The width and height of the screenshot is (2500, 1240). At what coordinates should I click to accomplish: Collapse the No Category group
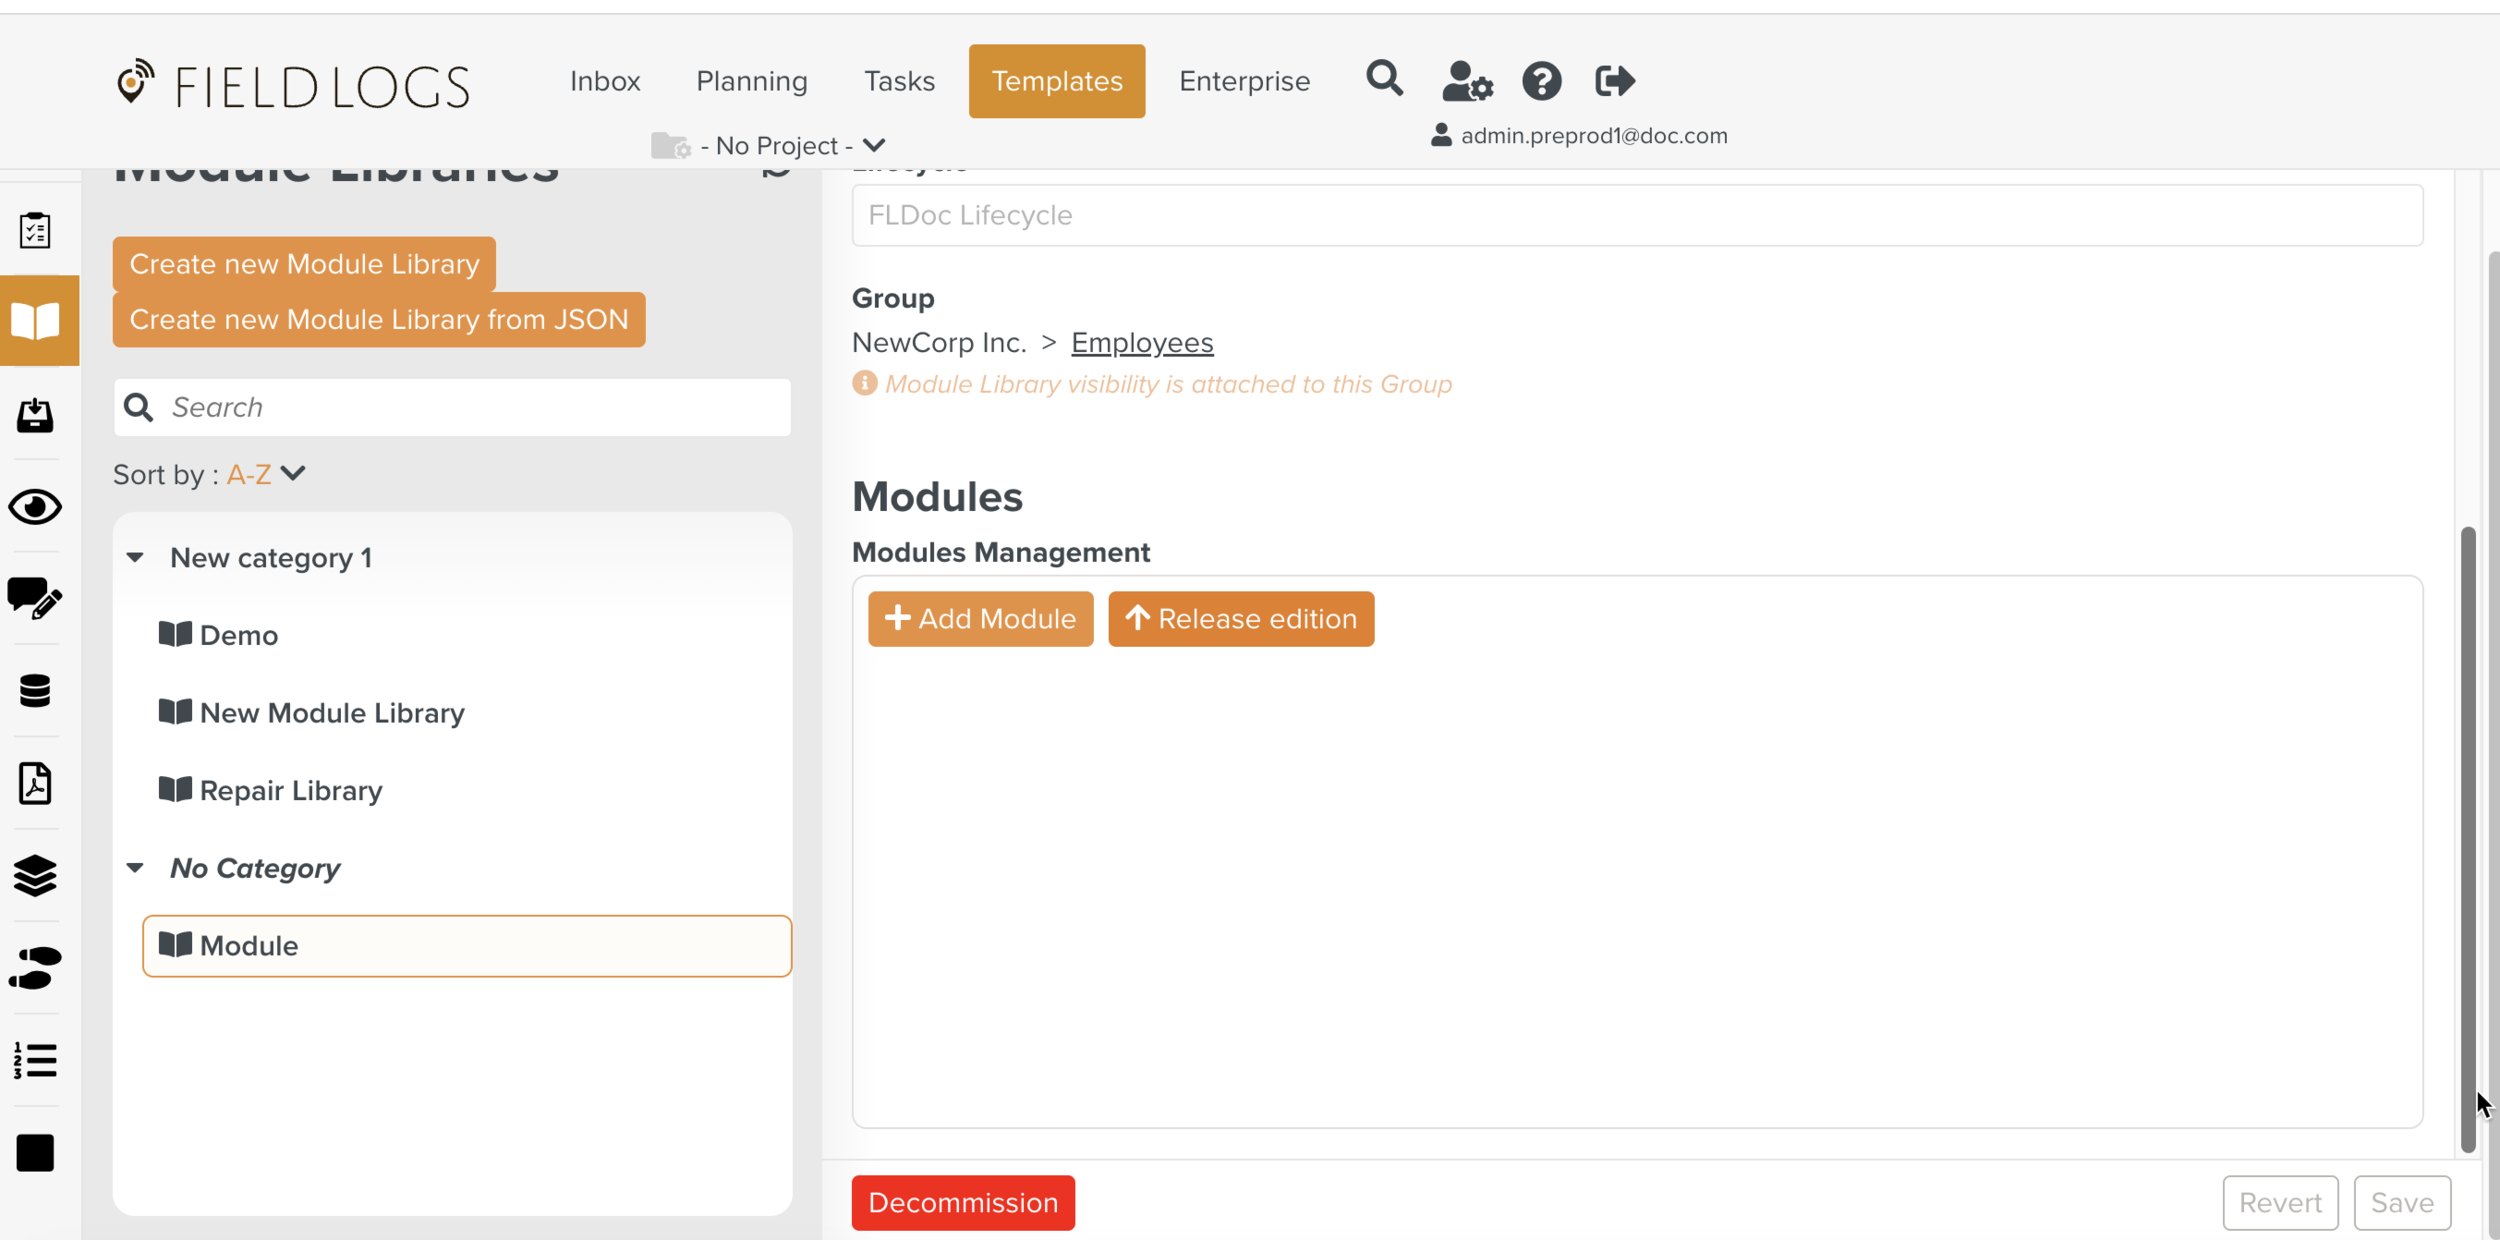click(135, 868)
